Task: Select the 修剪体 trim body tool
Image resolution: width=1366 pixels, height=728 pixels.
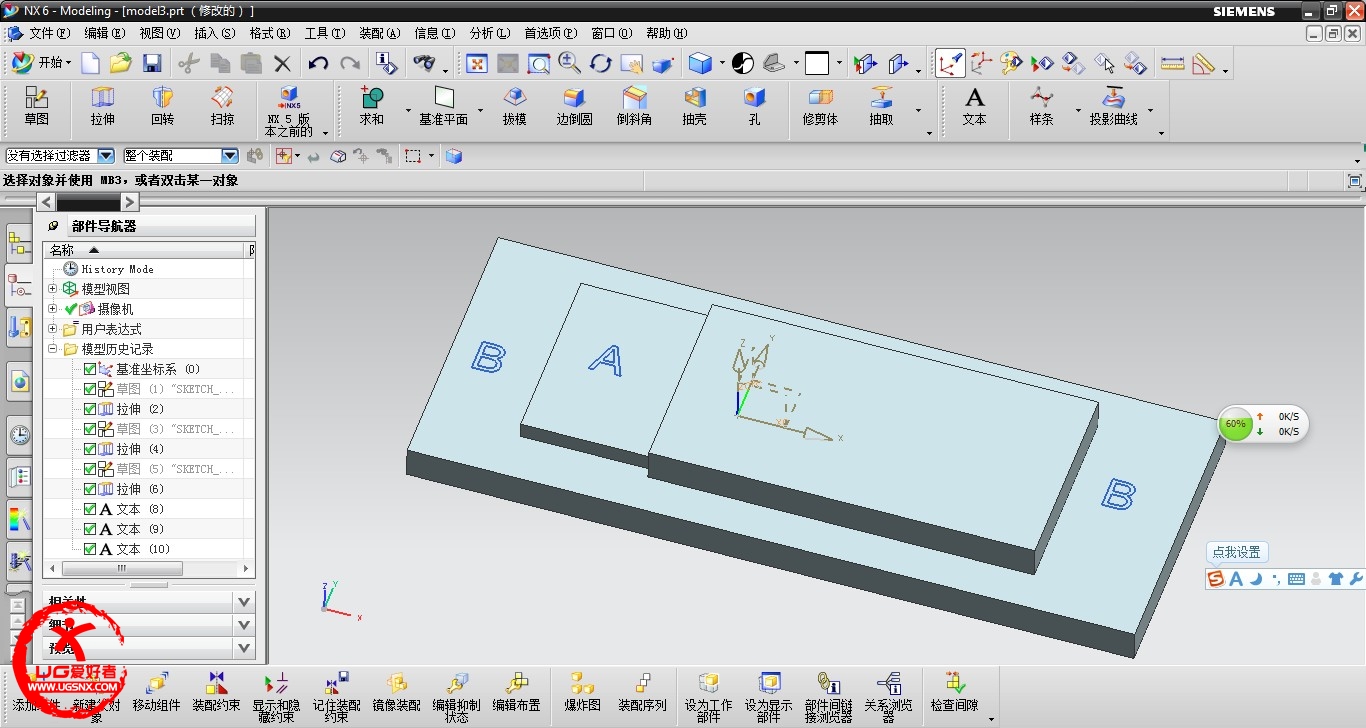Action: click(820, 107)
